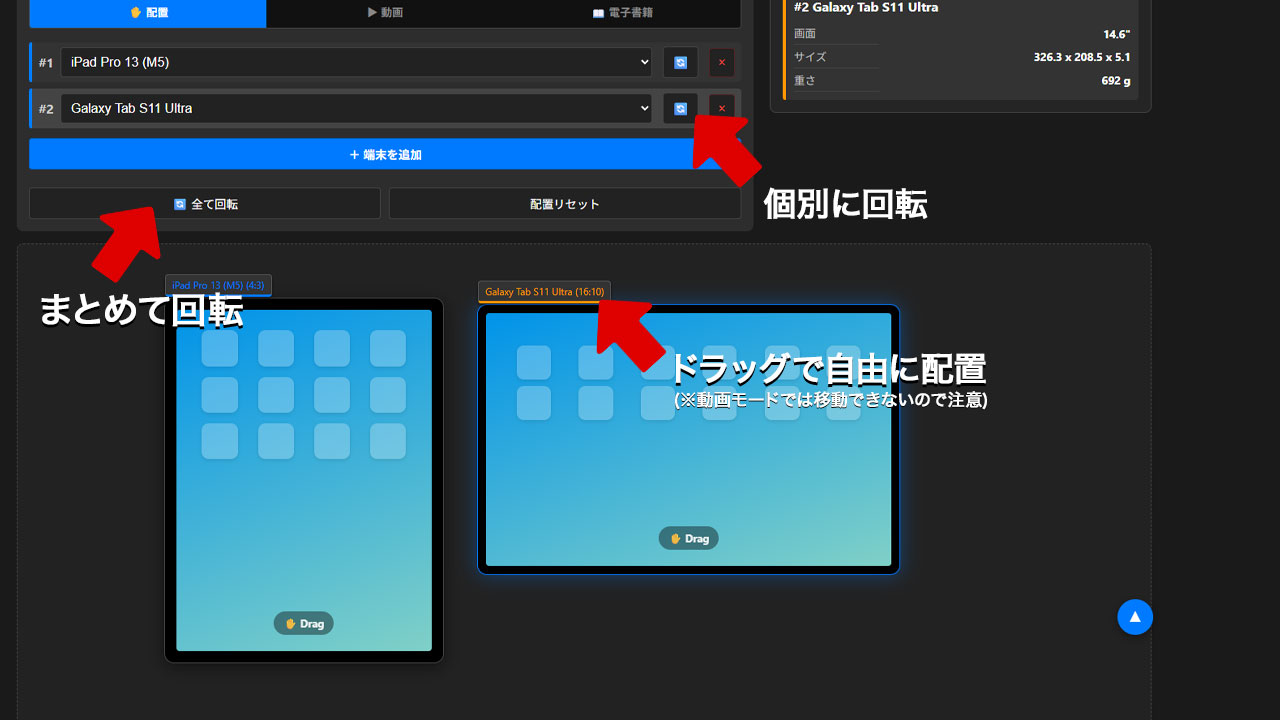1280x720 pixels.
Task: Click the red X to remove iPad Pro 13
Action: (x=721, y=62)
